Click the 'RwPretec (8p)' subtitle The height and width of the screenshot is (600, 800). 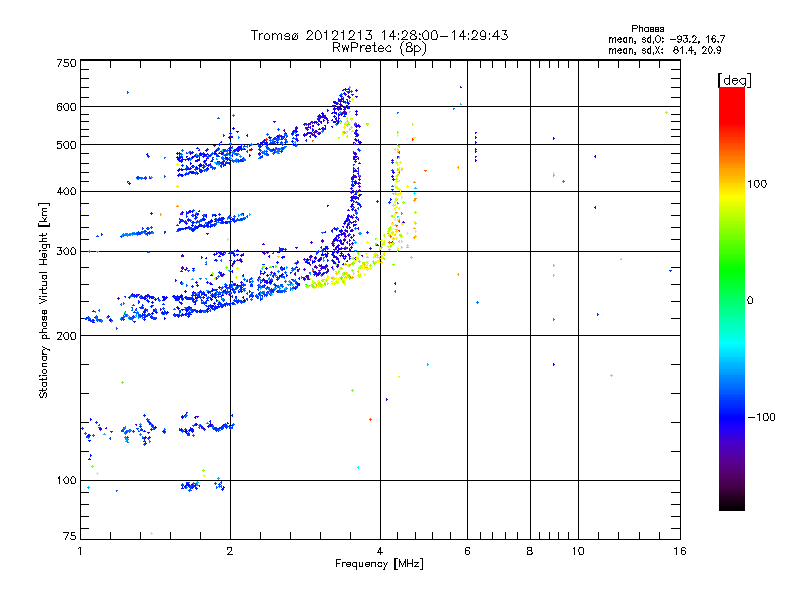(379, 48)
